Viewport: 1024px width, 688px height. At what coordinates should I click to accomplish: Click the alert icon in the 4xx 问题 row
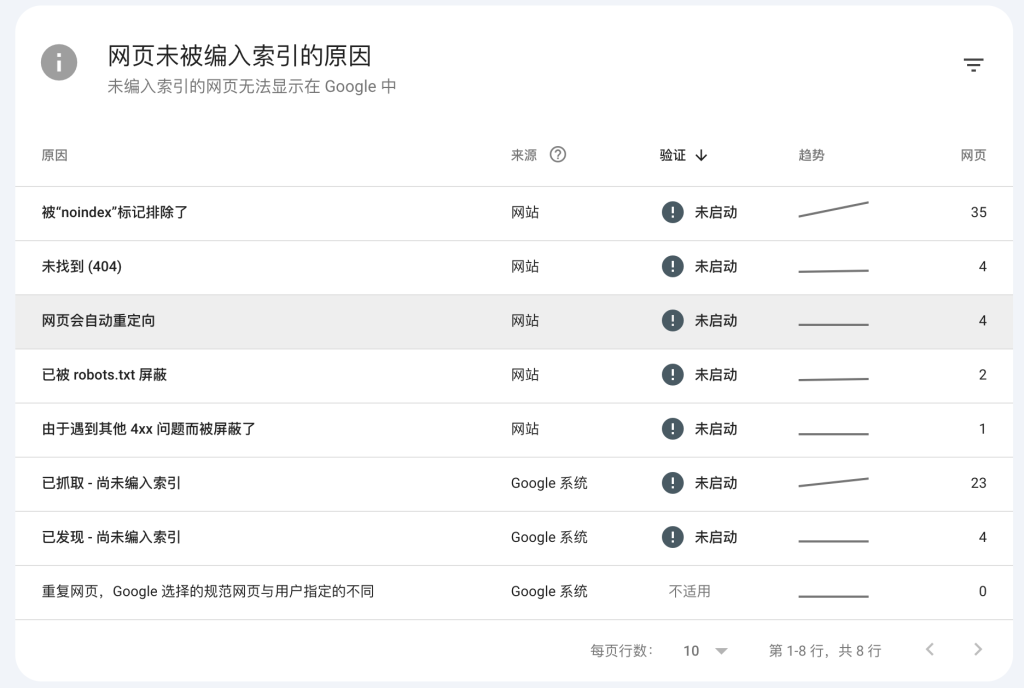pos(673,429)
